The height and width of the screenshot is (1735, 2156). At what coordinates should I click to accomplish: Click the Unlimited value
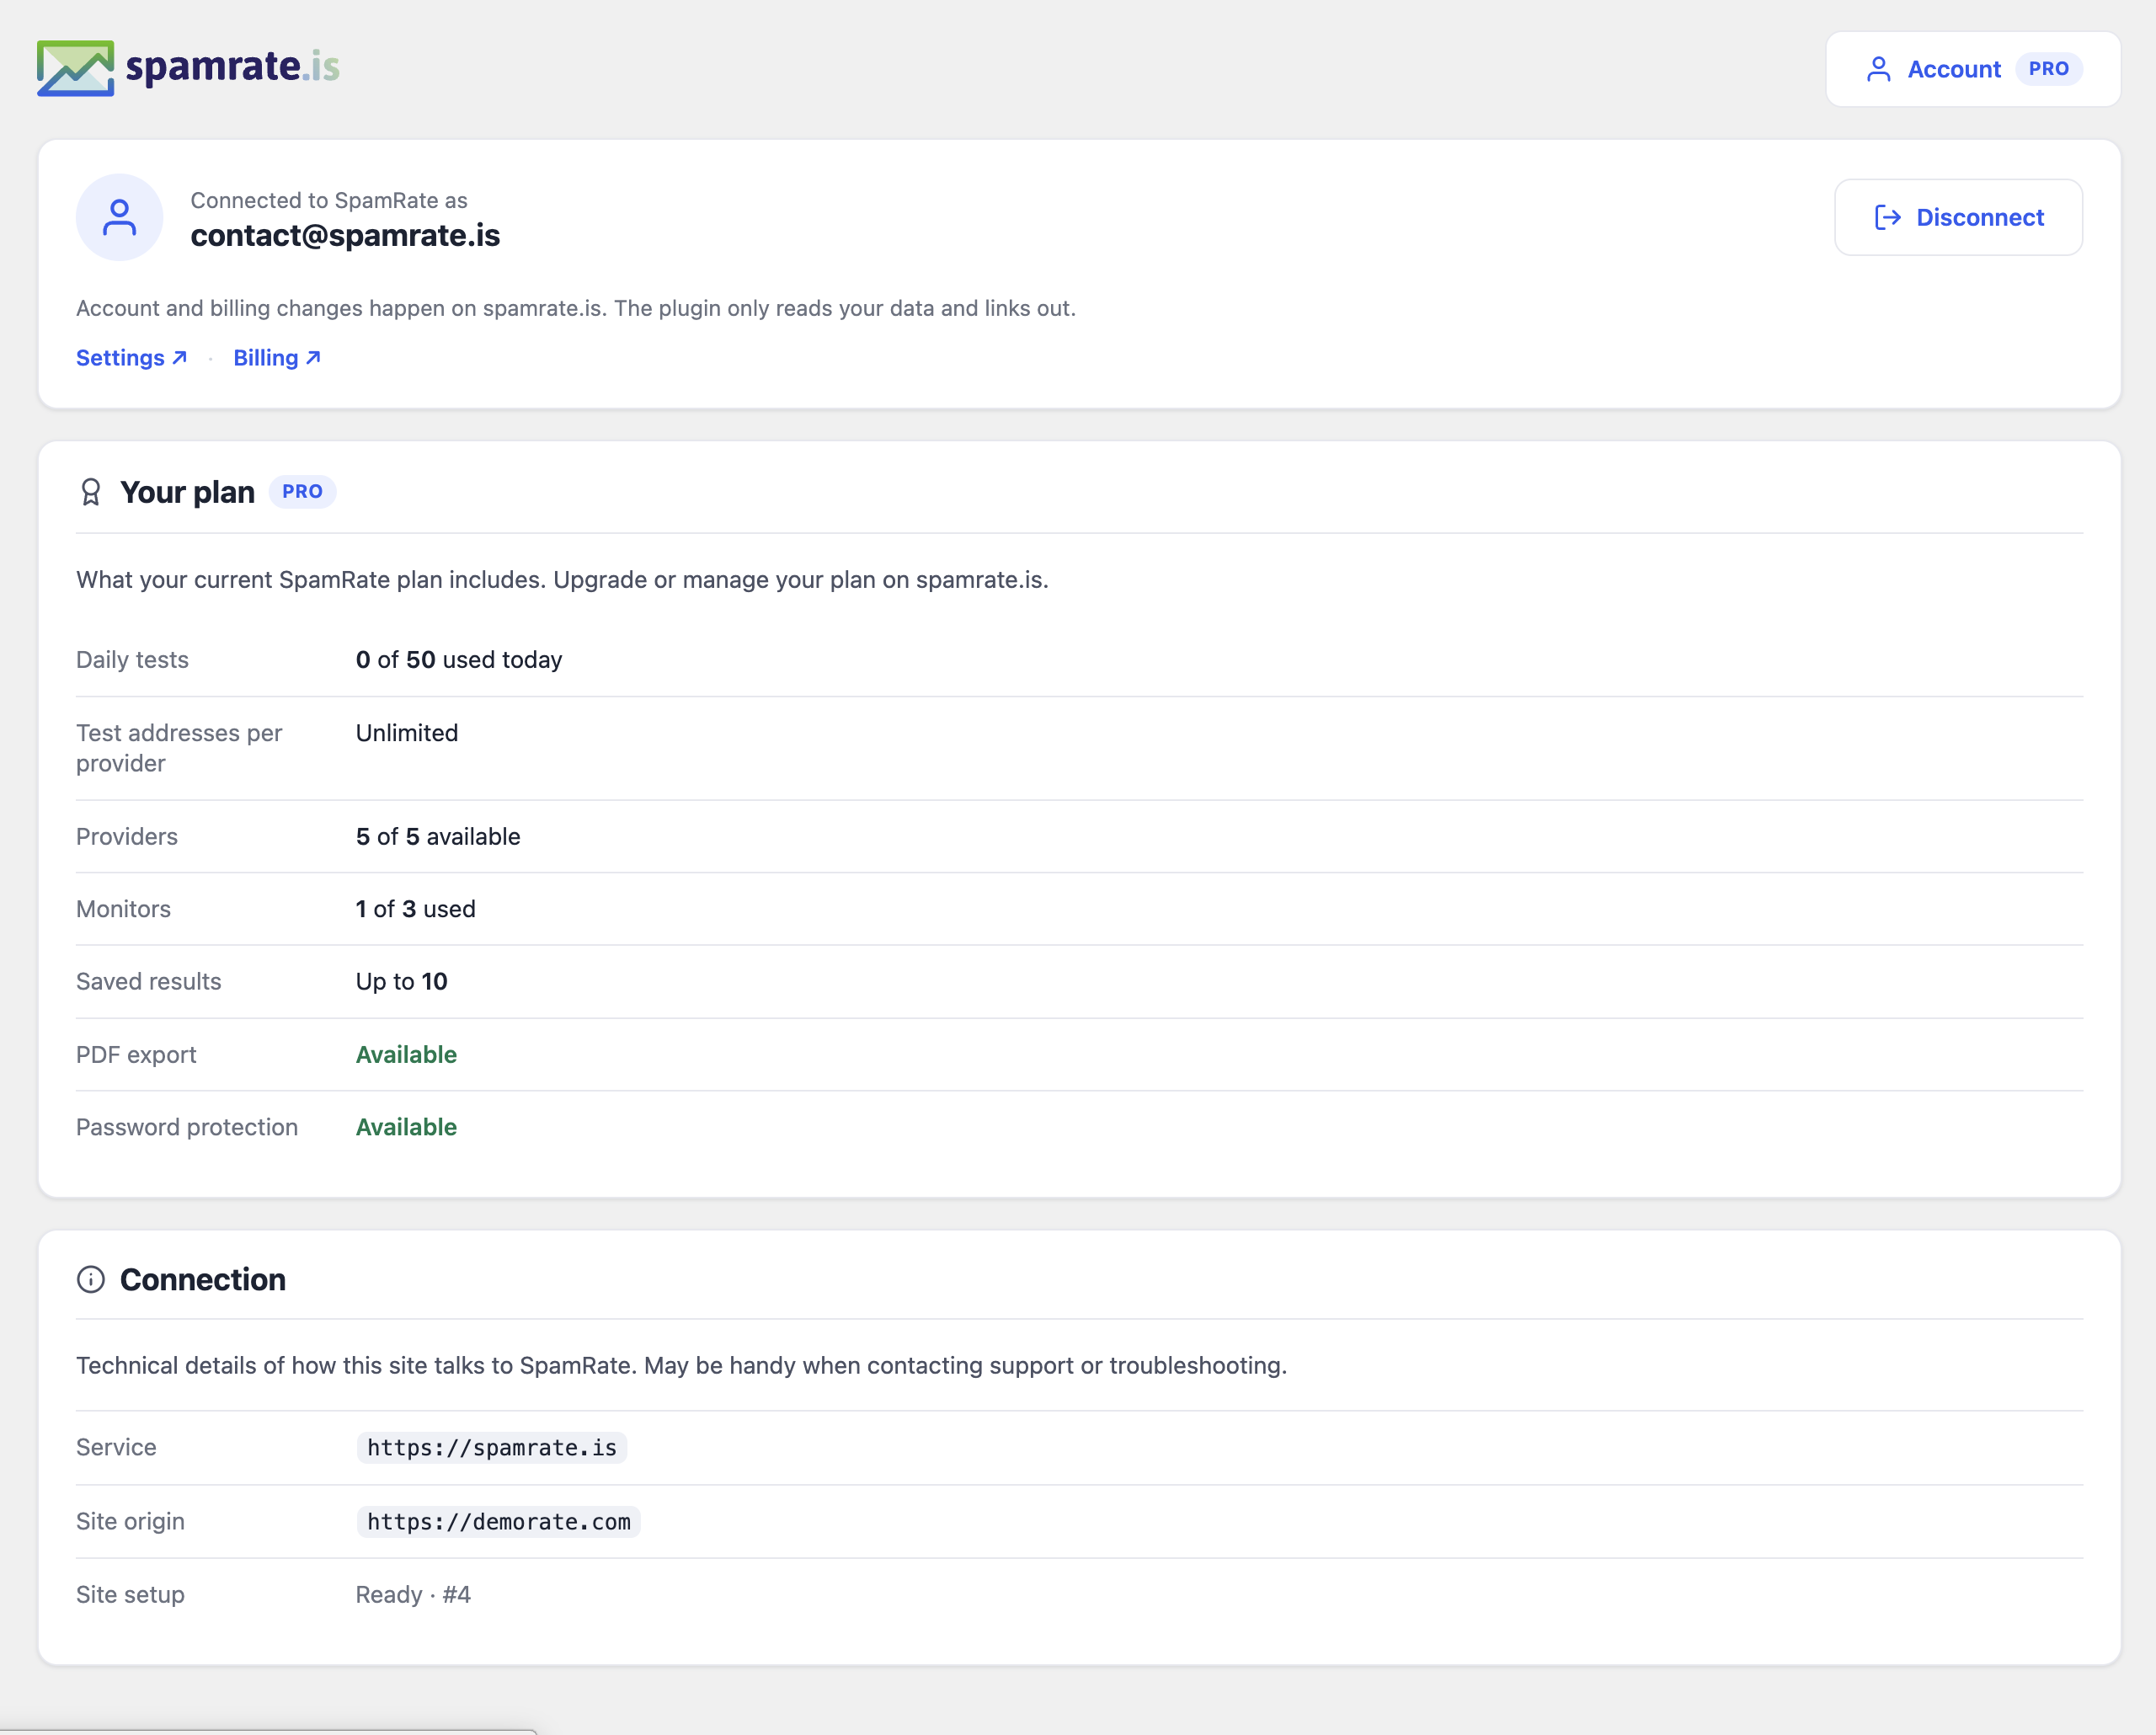407,733
